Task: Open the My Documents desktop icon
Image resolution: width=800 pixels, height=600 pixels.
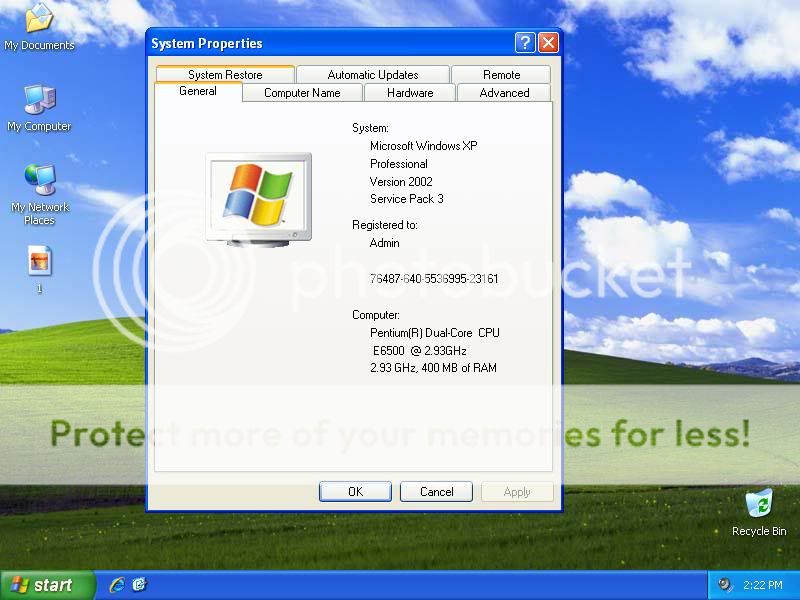Action: 39,27
